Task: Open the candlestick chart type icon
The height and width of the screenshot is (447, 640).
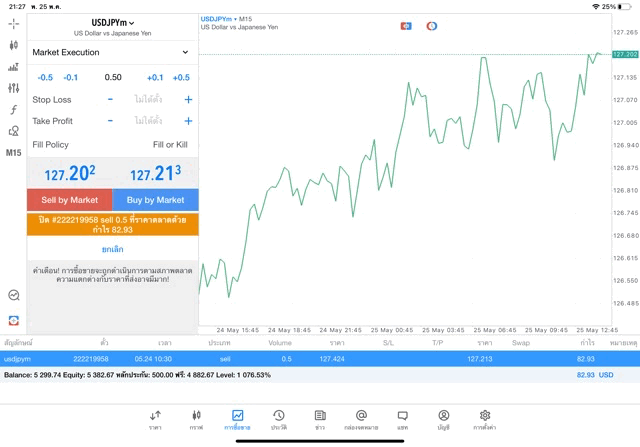Action: pyautogui.click(x=13, y=45)
